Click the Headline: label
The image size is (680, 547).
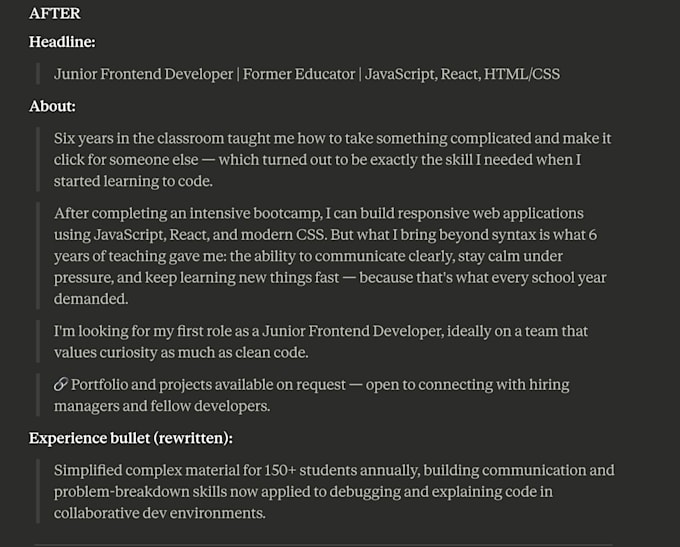62,42
